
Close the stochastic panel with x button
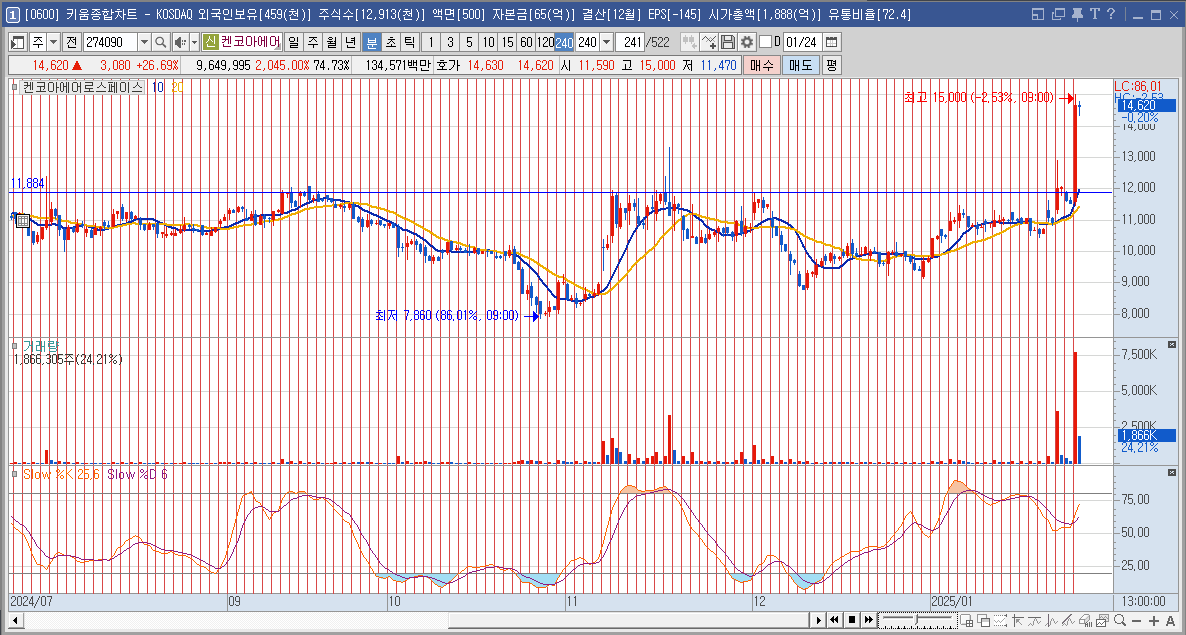[1172, 472]
